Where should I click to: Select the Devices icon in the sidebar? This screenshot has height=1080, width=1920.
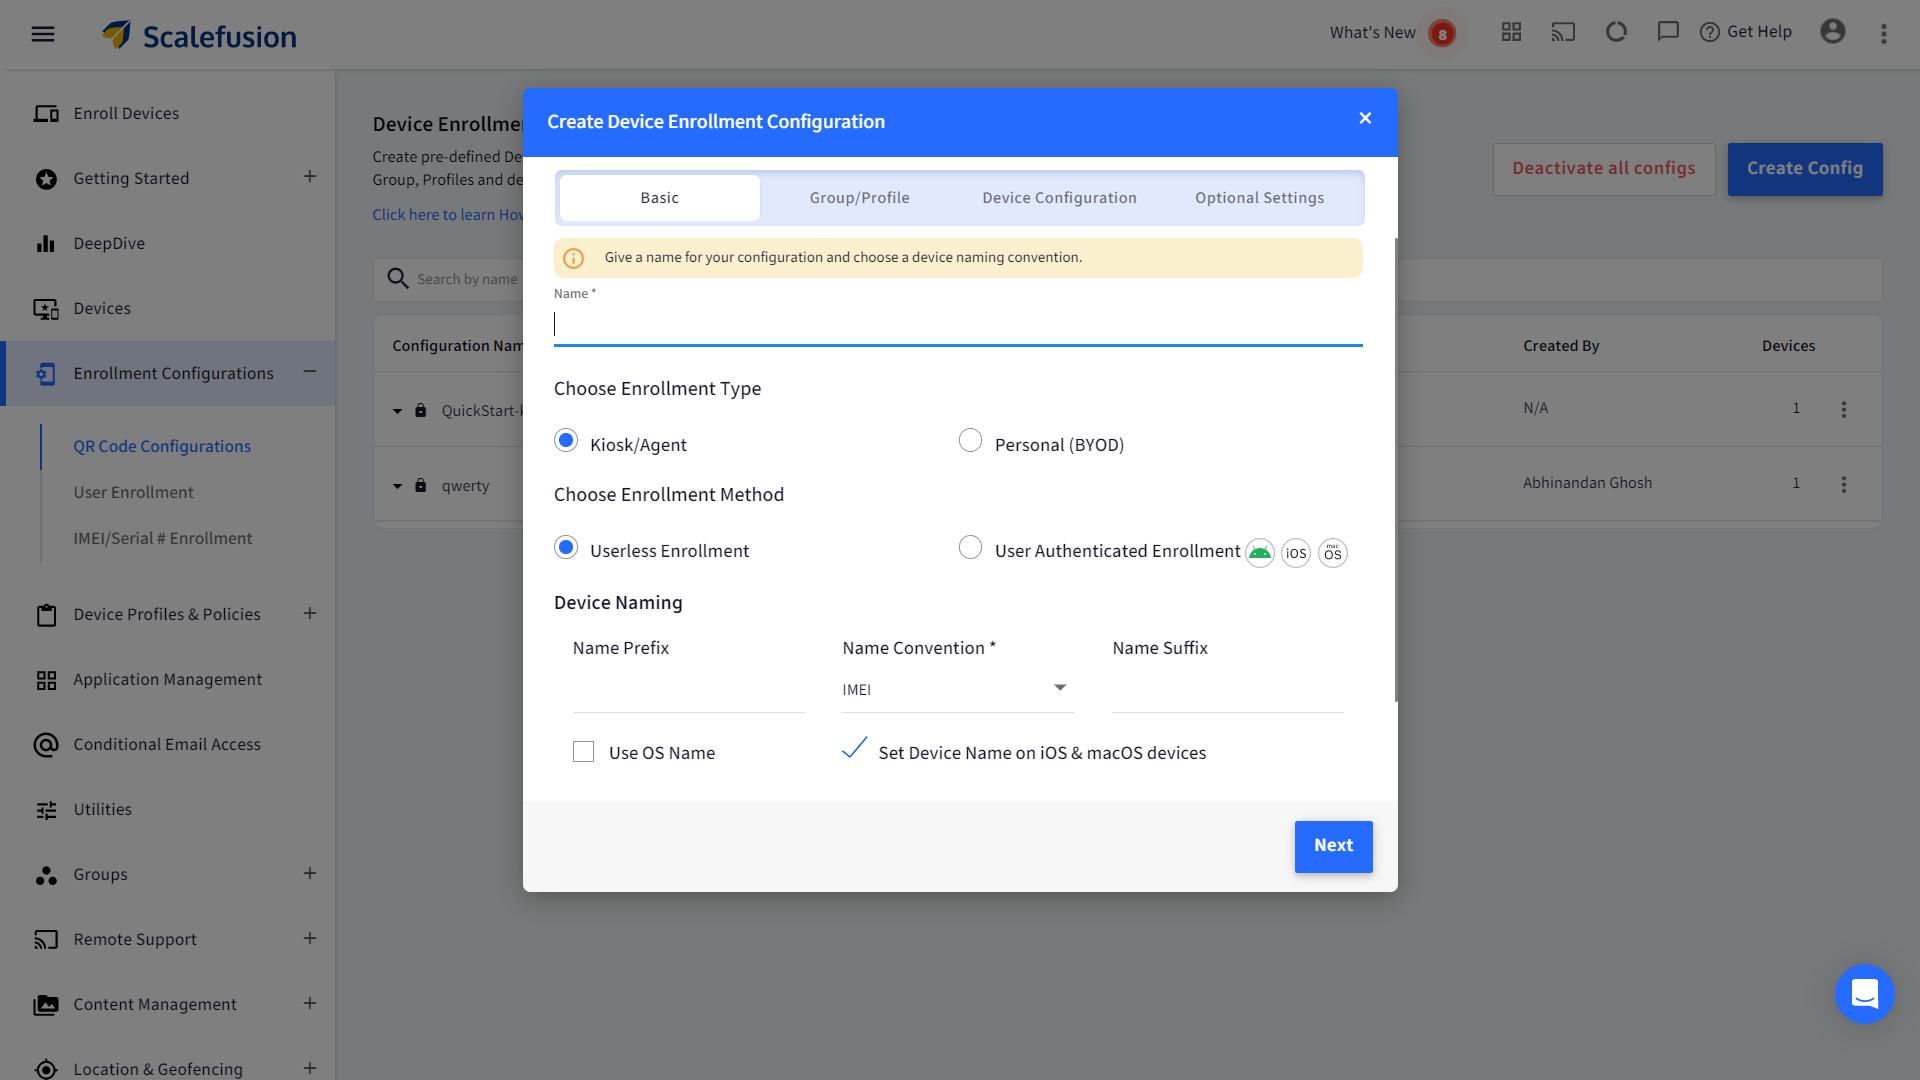[46, 308]
